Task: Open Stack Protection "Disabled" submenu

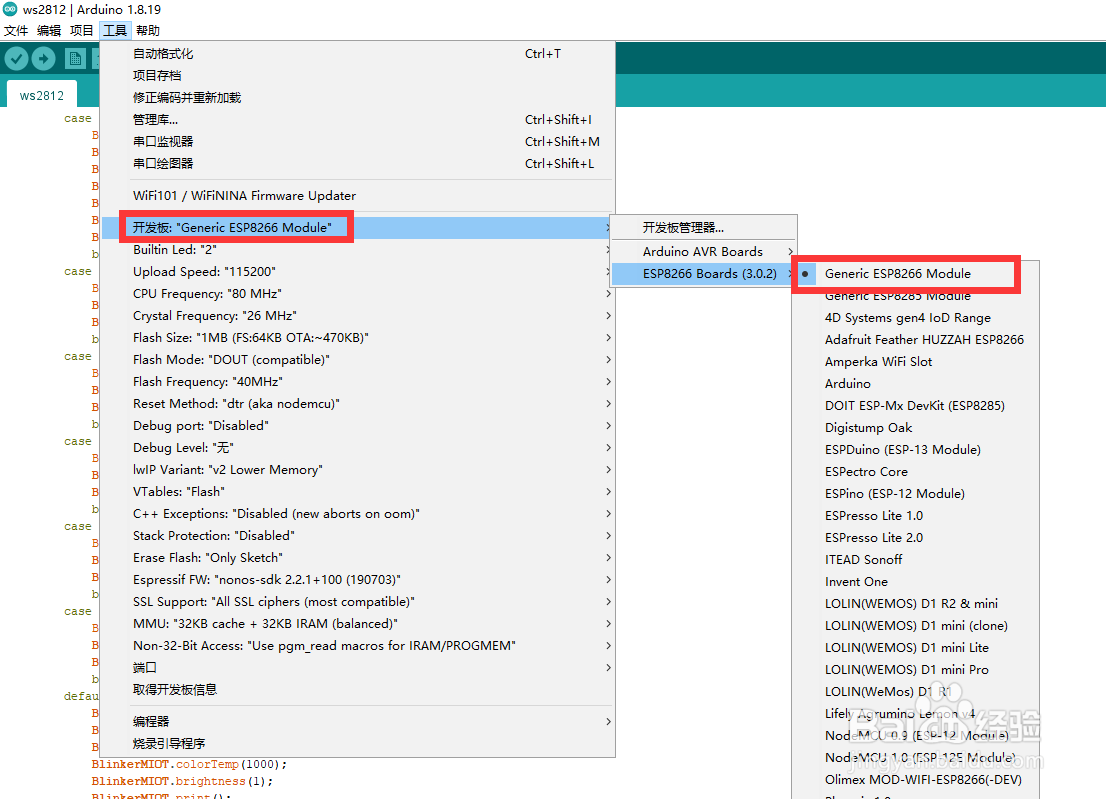Action: click(x=358, y=535)
